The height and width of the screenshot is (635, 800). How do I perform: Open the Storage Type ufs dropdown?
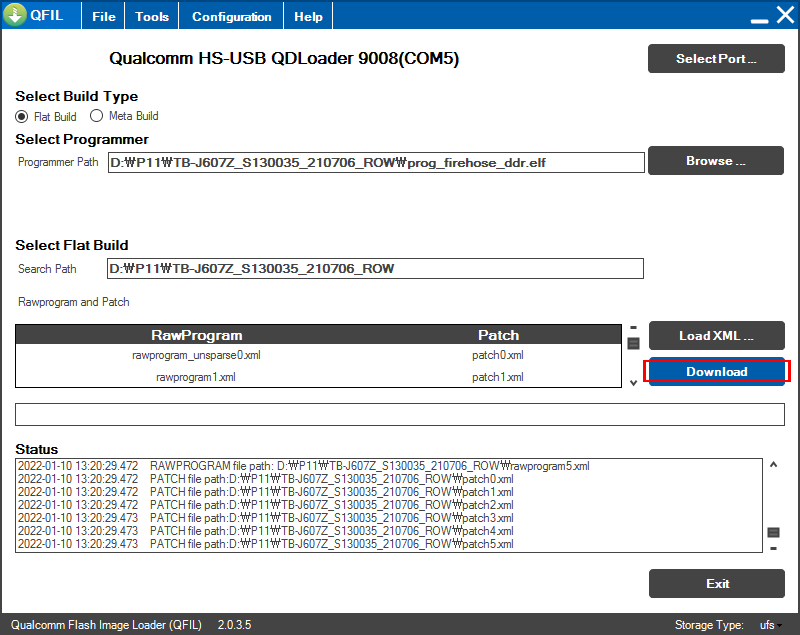click(x=771, y=625)
